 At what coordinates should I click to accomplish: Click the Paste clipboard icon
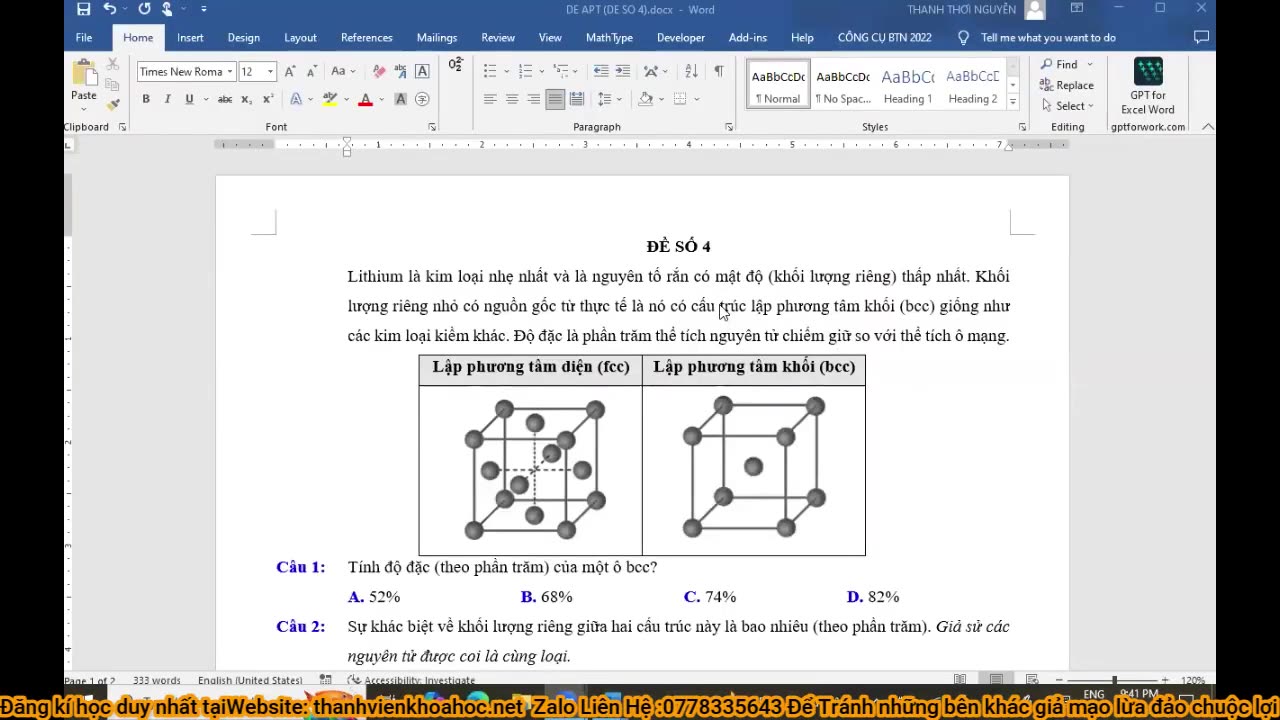tap(84, 73)
